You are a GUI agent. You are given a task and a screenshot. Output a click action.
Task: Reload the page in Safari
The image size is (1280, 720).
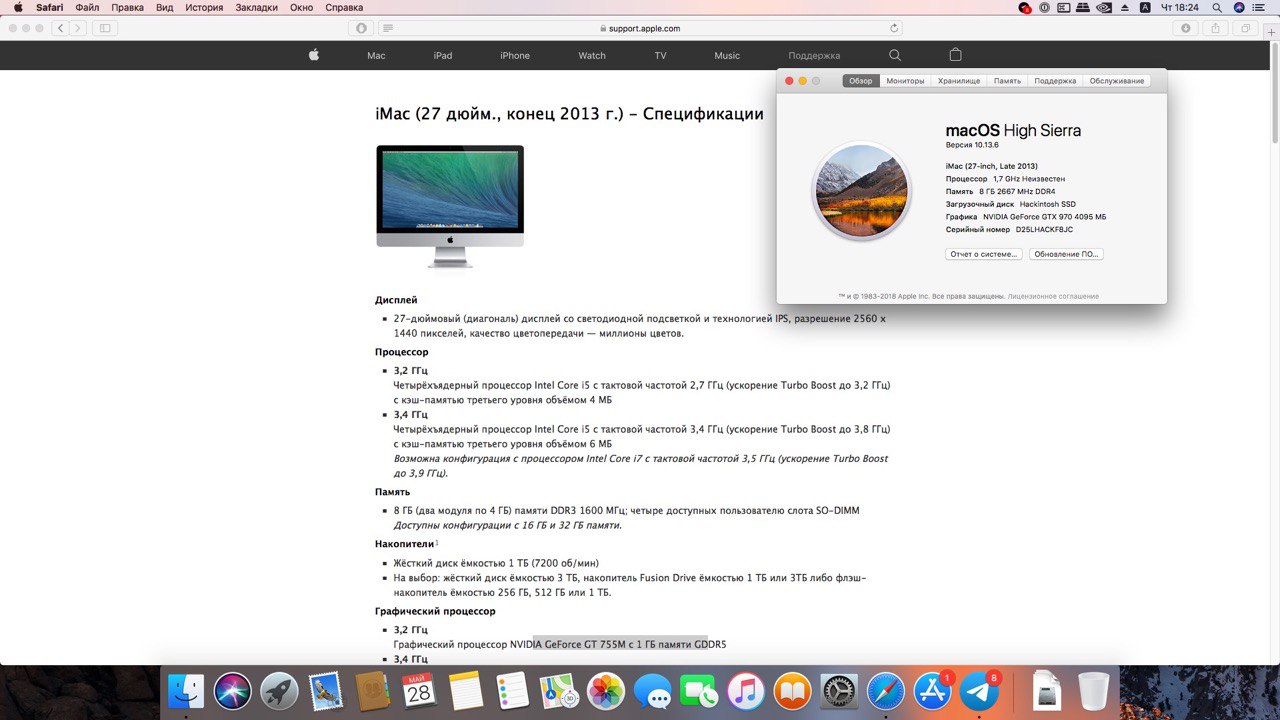(894, 28)
